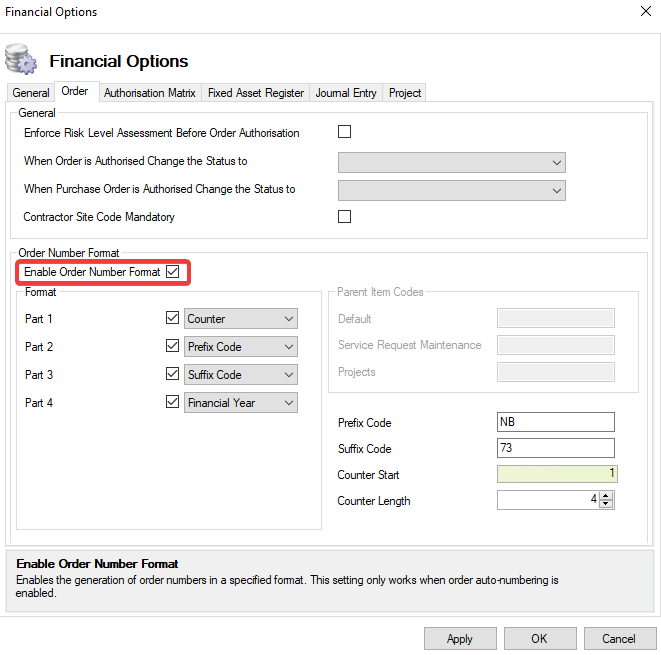
Task: Toggle the Part 1 checkbox
Action: [x=173, y=319]
